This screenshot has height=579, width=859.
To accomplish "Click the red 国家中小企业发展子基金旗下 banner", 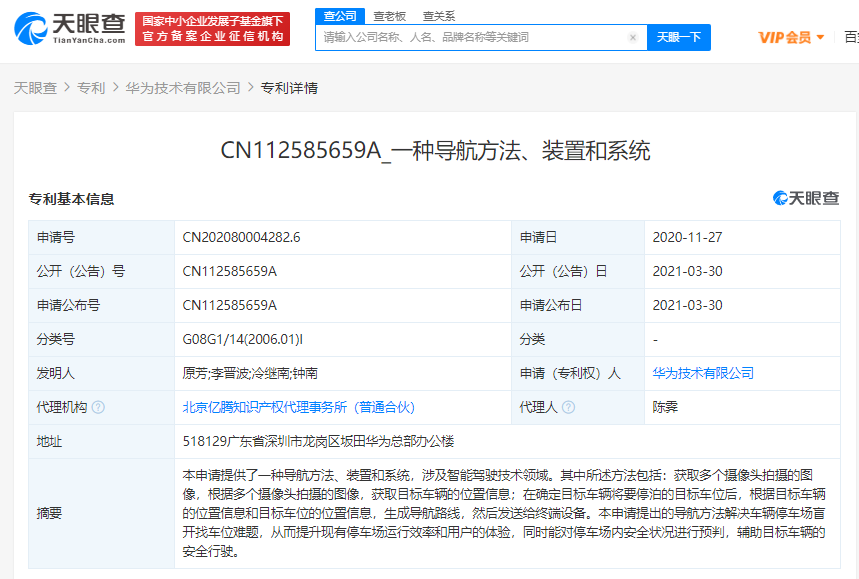I will click(213, 29).
